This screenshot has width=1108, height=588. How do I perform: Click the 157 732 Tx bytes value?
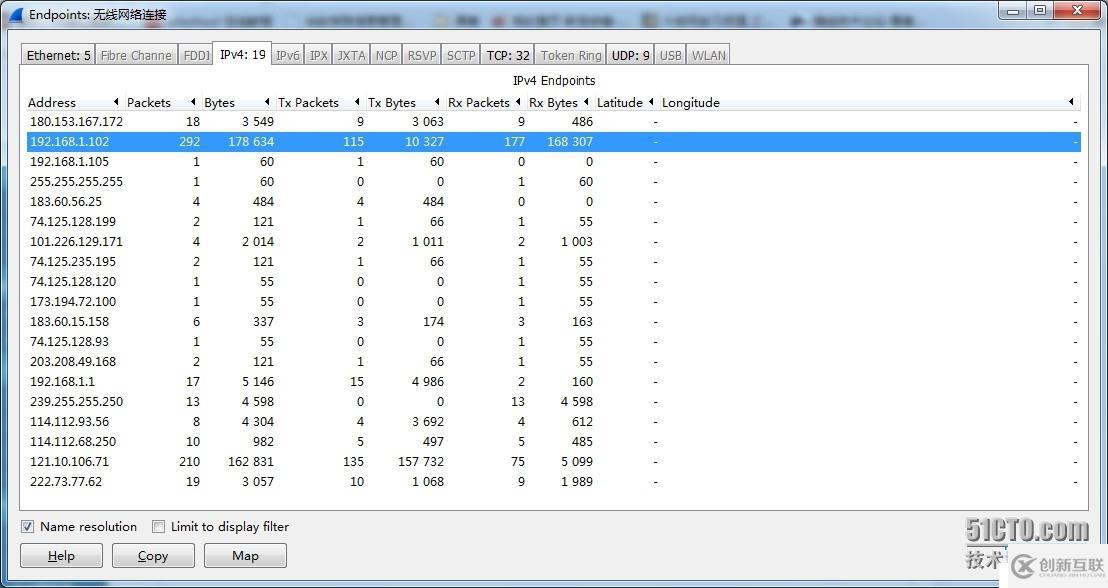(421, 461)
